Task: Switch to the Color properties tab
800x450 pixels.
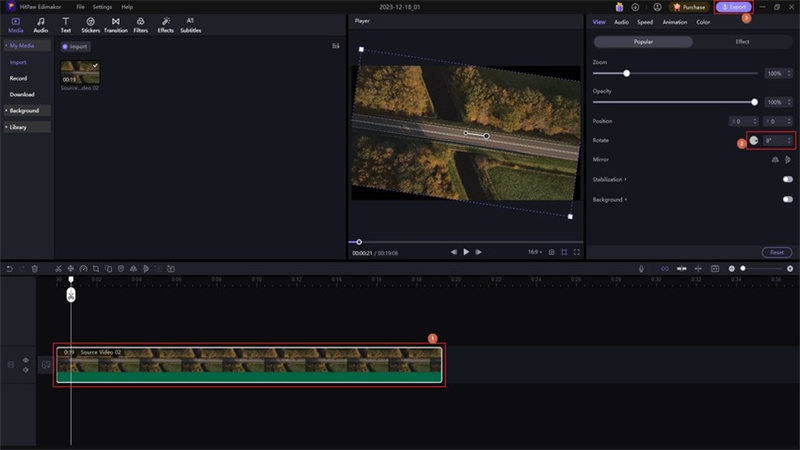Action: (x=703, y=22)
